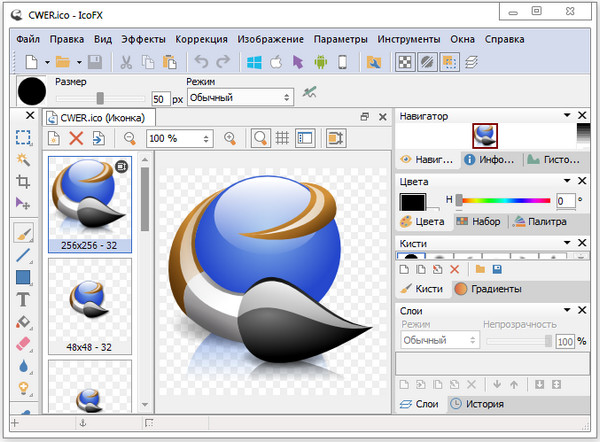Click the hue rainbow slider in Цвета
Screen dimensions: 600x442
(506, 200)
